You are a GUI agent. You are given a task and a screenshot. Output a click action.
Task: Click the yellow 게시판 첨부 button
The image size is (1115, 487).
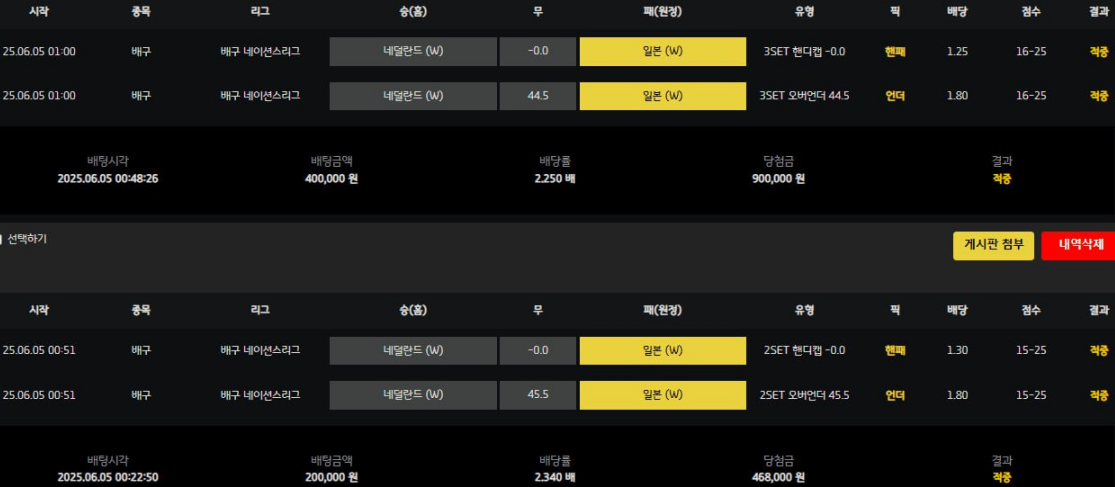993,245
